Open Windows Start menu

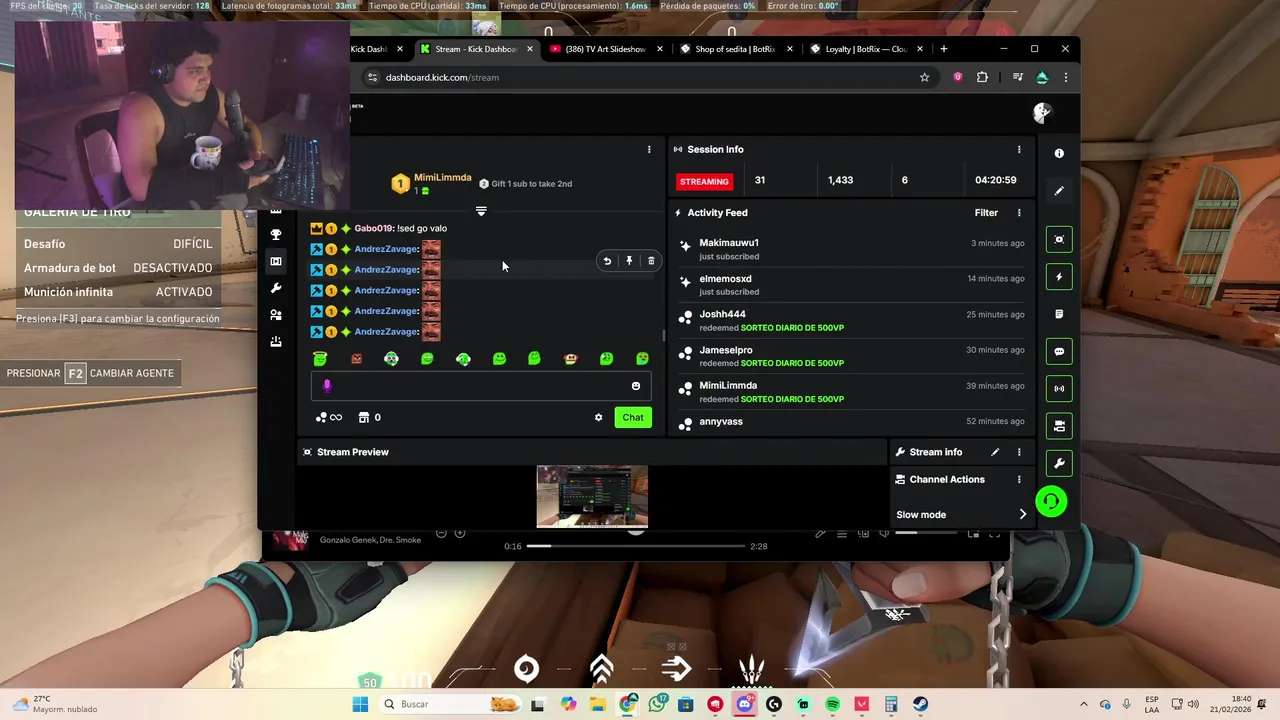[x=360, y=704]
